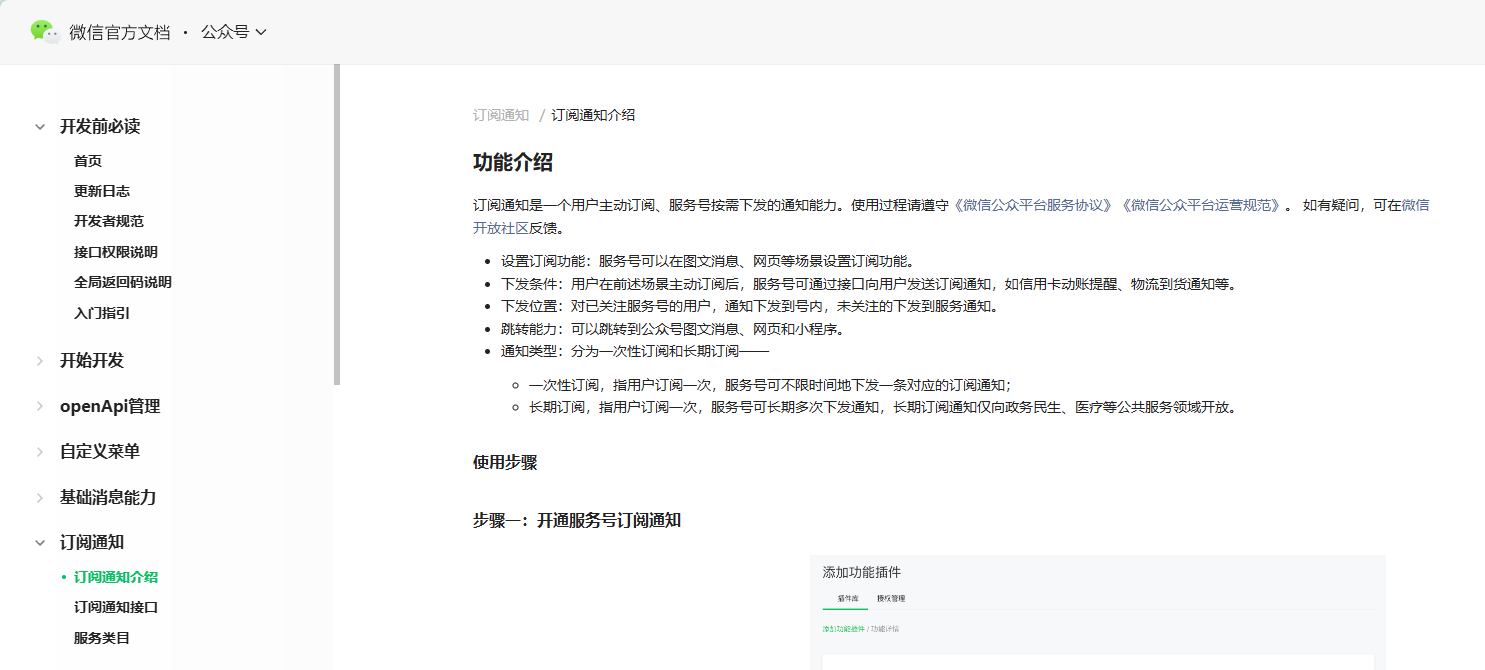The image size is (1485, 670).
Task: Click the sidebar vertical scrollbar
Action: [x=337, y=225]
